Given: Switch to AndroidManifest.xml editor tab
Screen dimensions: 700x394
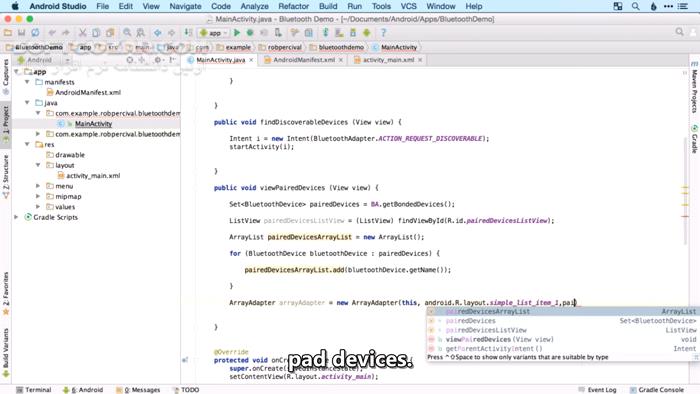Looking at the screenshot, I should click(x=304, y=60).
